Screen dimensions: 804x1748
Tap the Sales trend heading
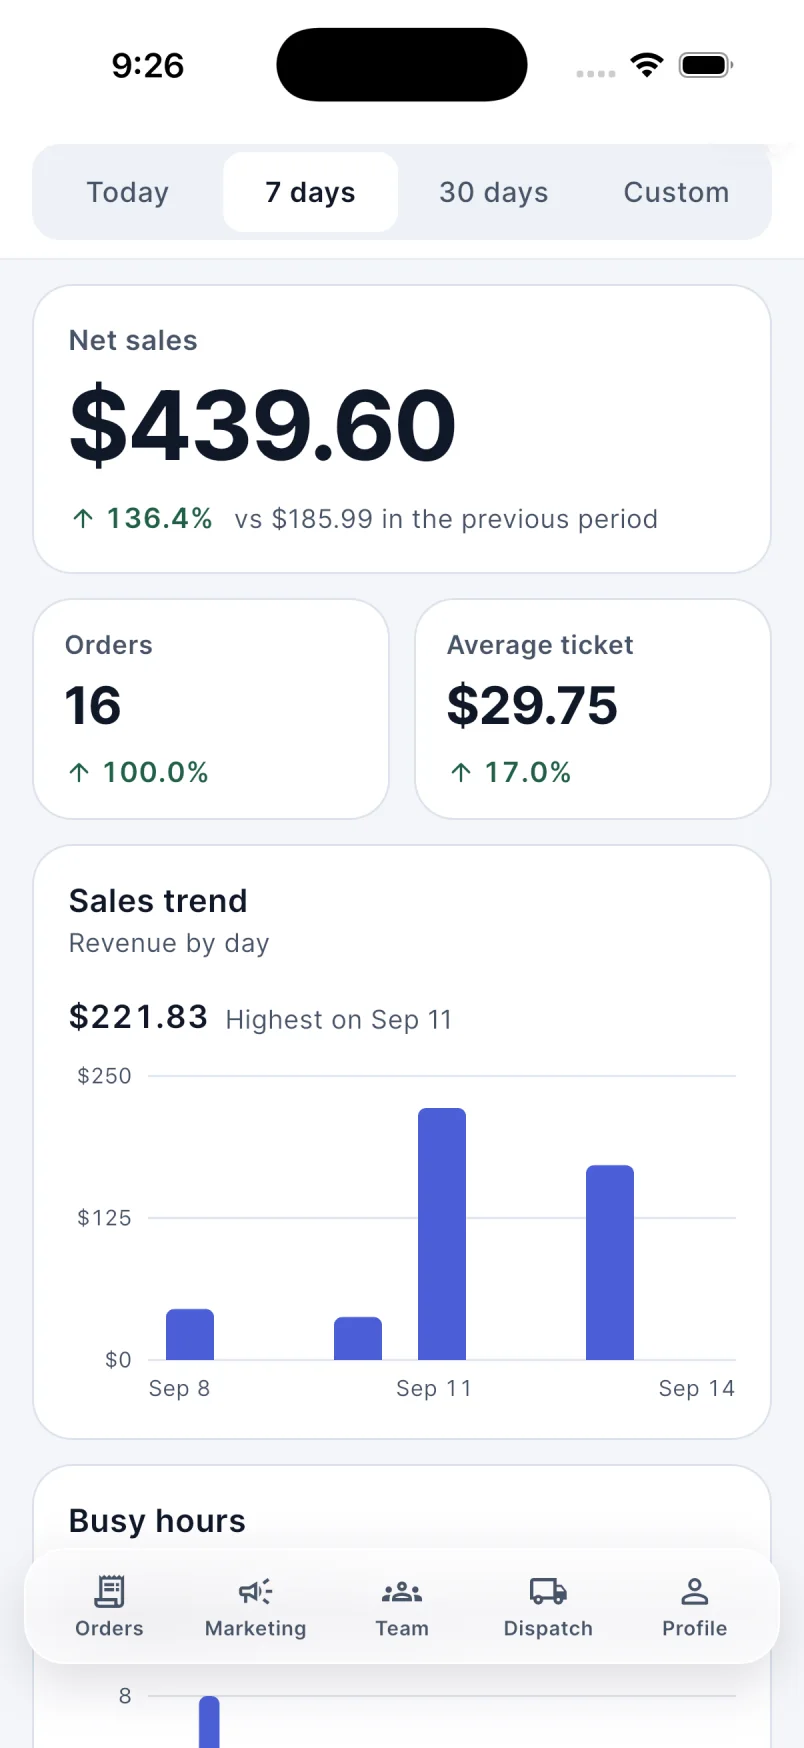pyautogui.click(x=158, y=901)
